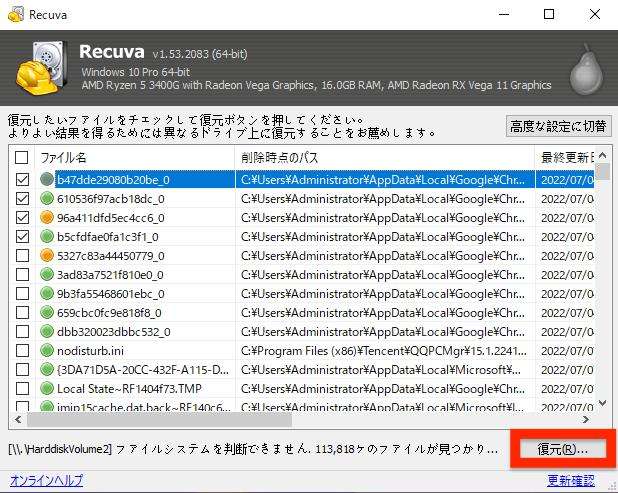Close the Recuva window
The height and width of the screenshot is (493, 618).
point(595,15)
